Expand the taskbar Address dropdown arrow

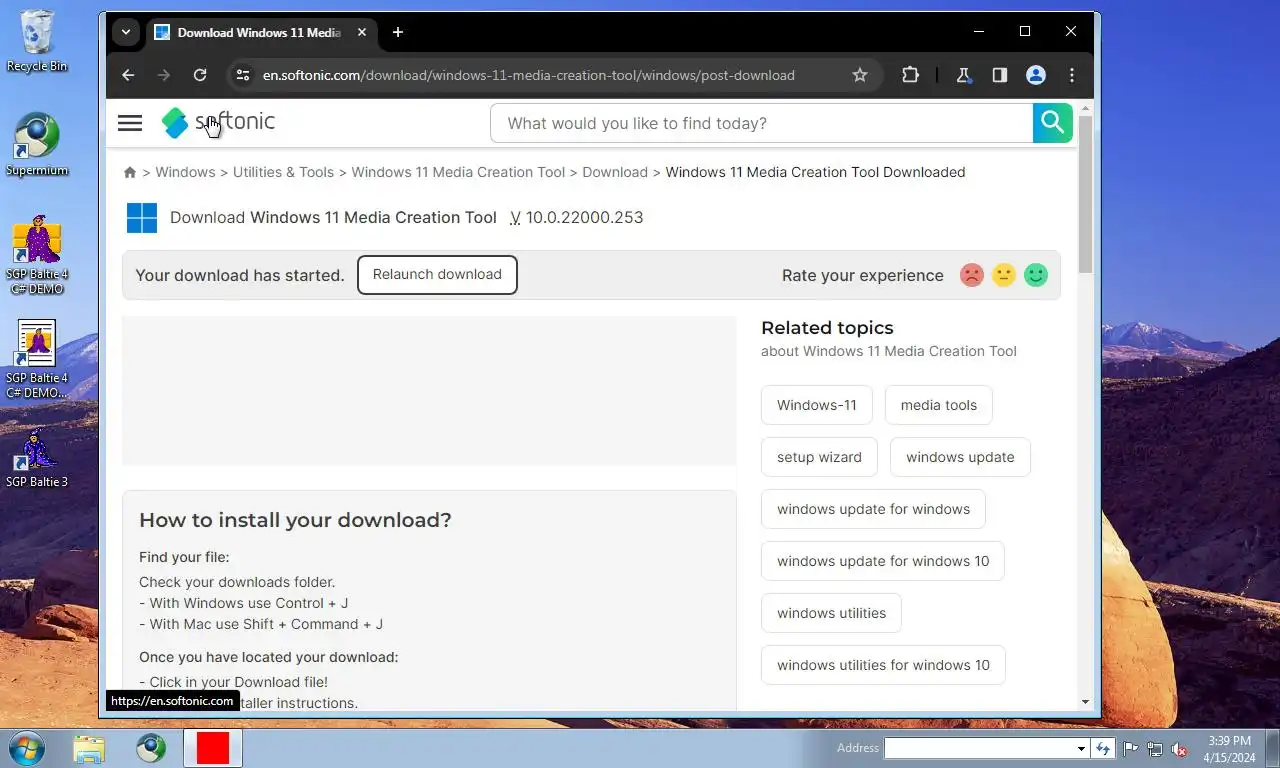pos(1081,748)
